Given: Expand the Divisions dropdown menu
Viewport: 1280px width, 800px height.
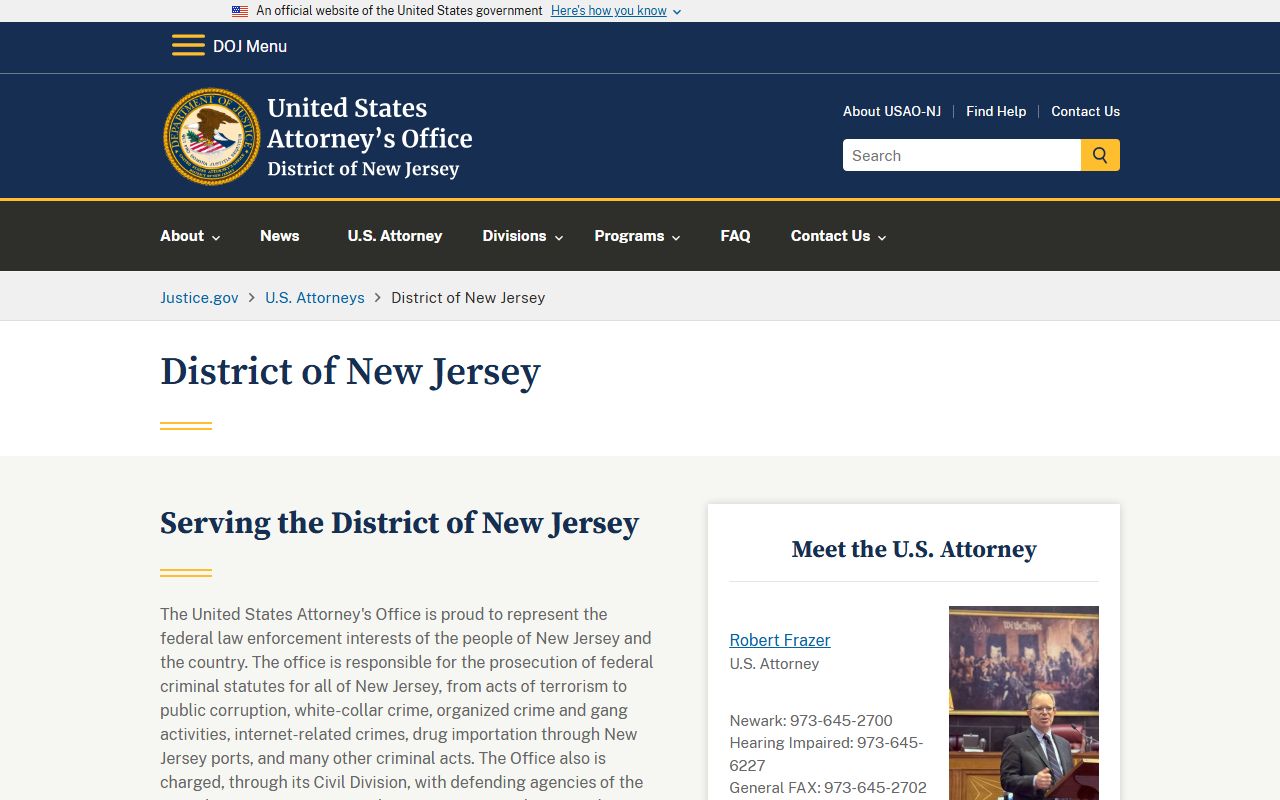Looking at the screenshot, I should coord(523,236).
